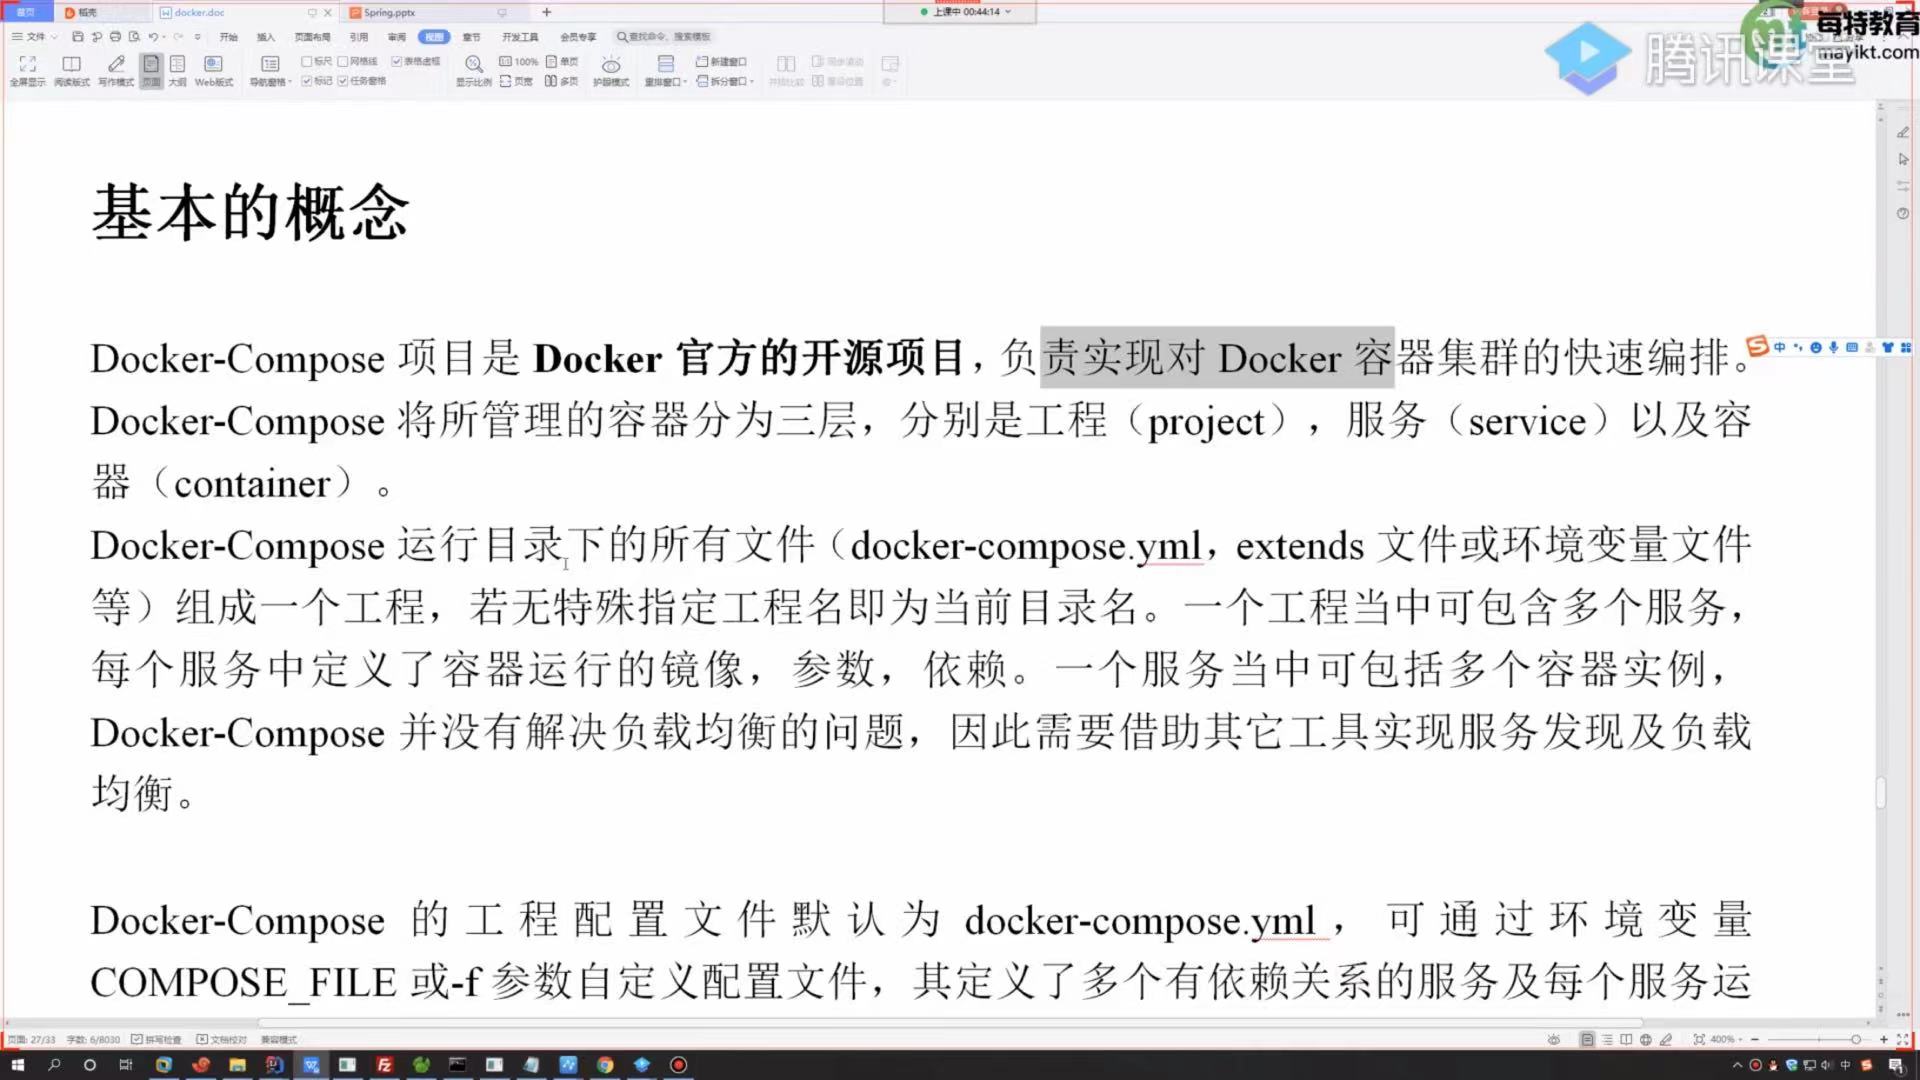Enable the 标尺 ruler checkbox
Viewport: 1920px width, 1080px height.
pyautogui.click(x=307, y=61)
